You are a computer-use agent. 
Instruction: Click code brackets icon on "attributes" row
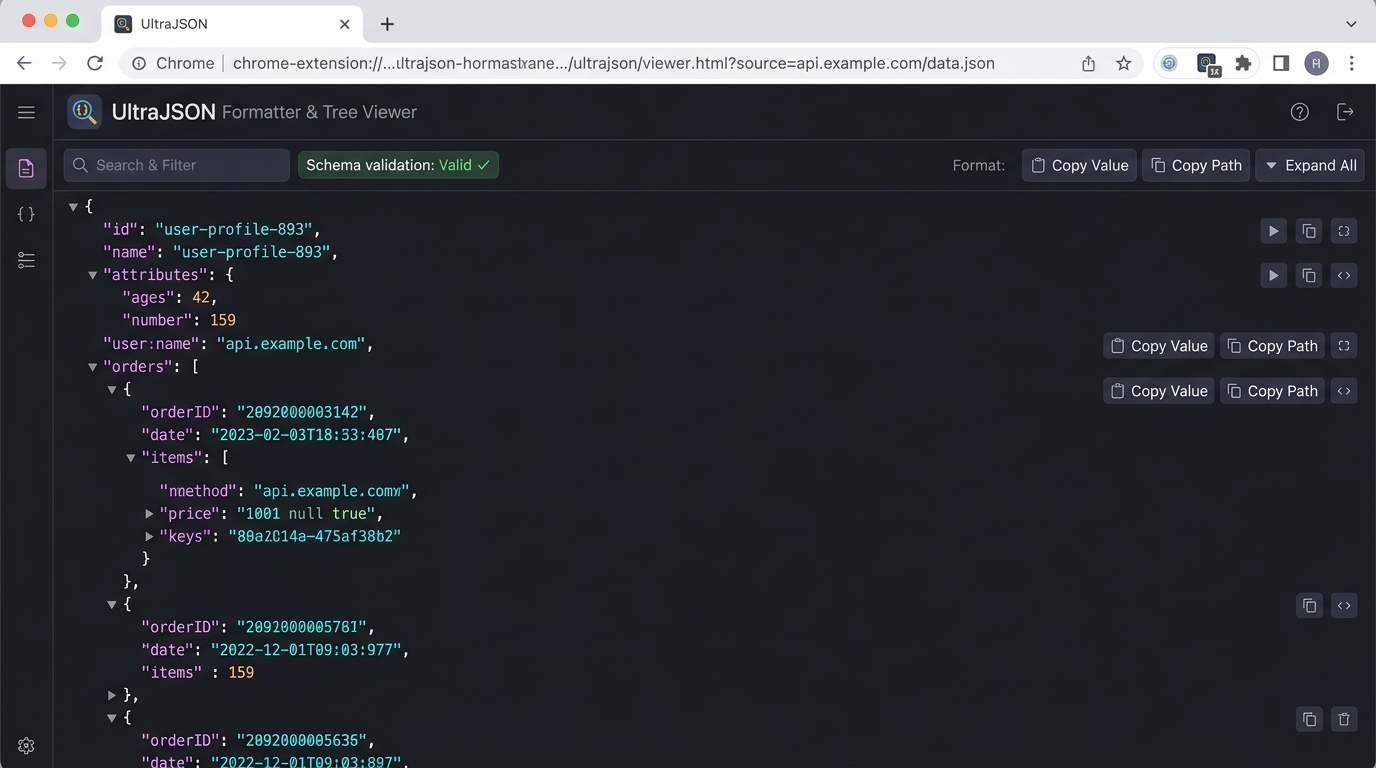point(1344,275)
